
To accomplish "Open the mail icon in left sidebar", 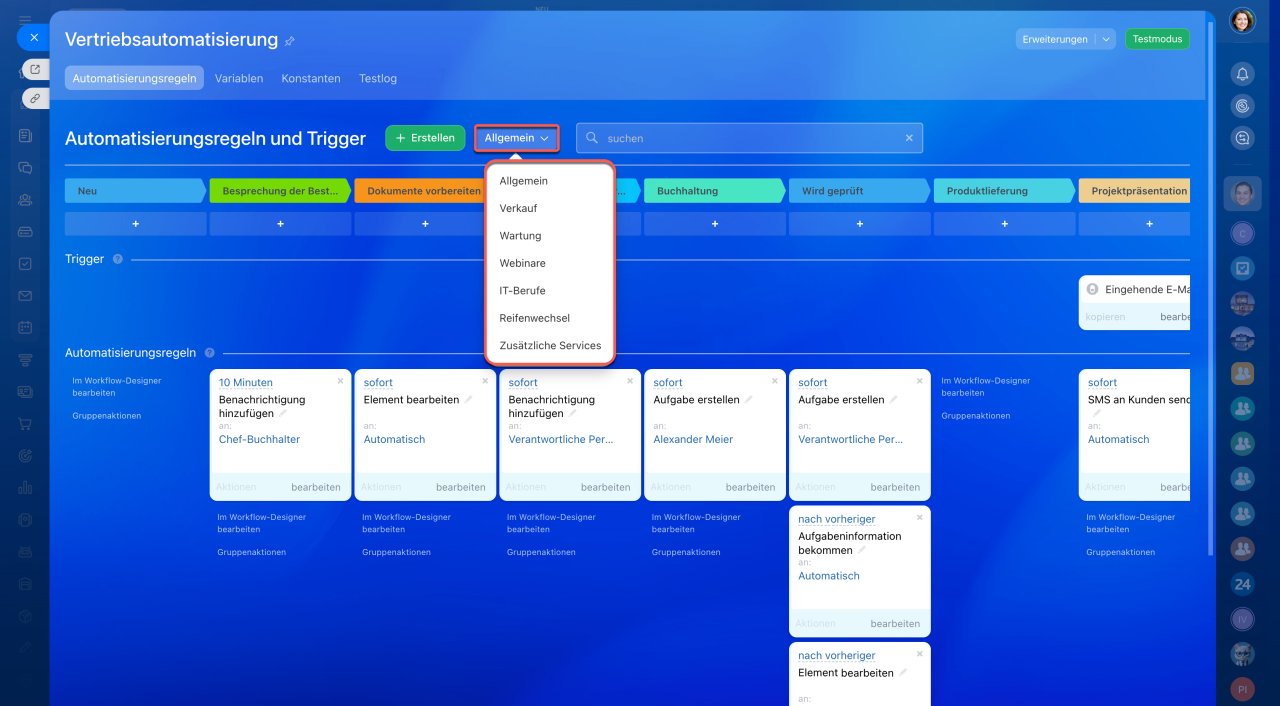I will (x=25, y=296).
